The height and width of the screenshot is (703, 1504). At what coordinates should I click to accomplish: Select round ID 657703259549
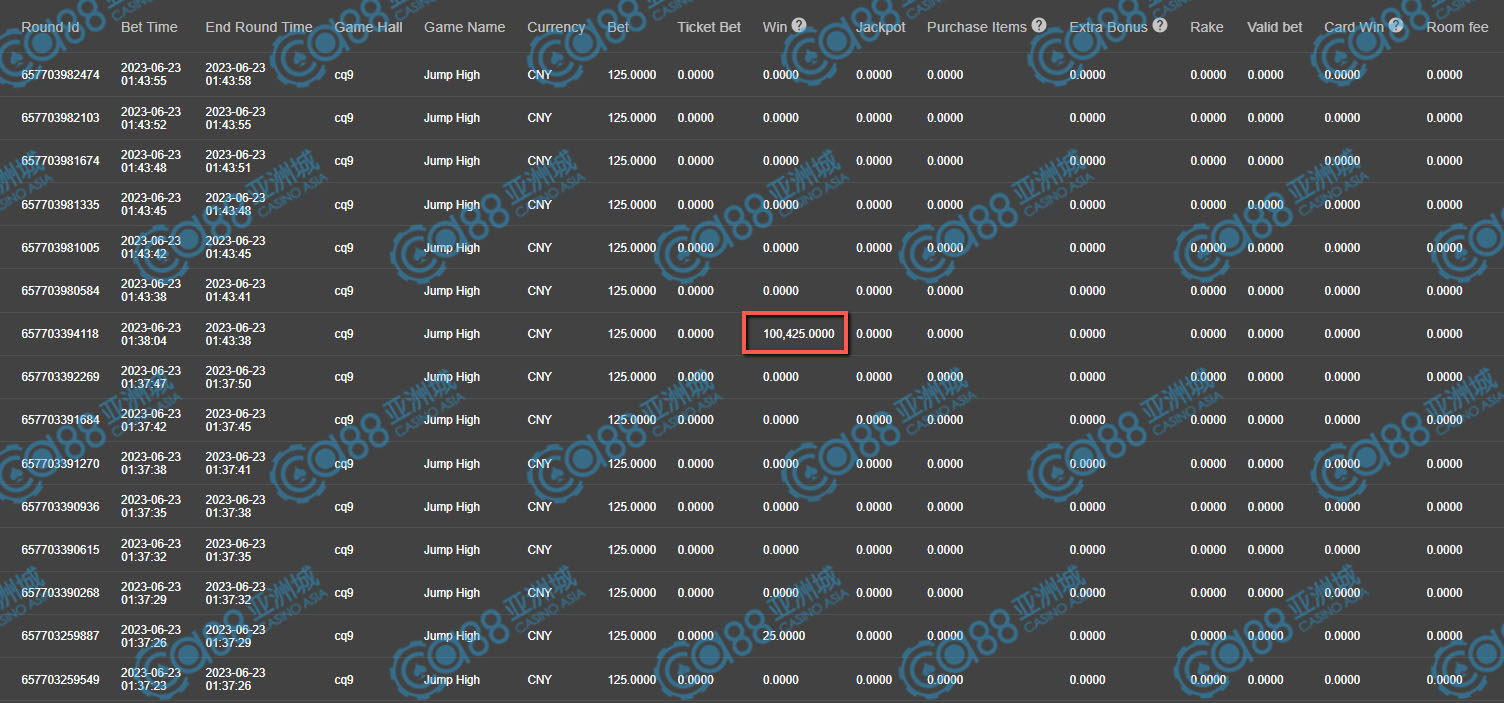[x=60, y=680]
